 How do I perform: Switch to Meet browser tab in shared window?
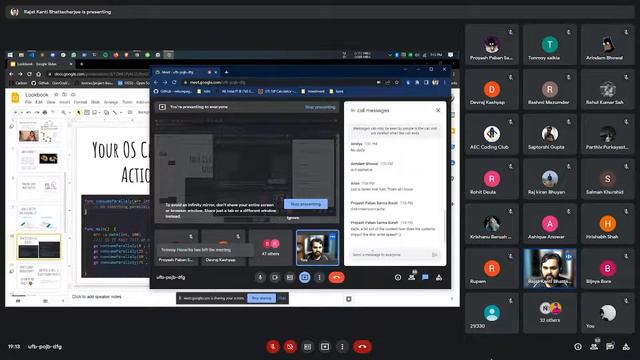(186, 72)
